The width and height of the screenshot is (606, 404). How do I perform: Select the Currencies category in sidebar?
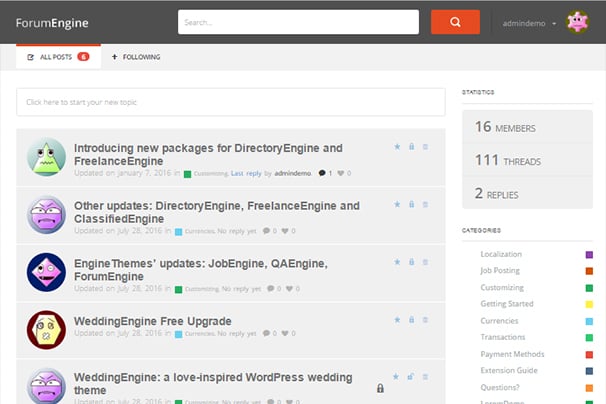499,320
